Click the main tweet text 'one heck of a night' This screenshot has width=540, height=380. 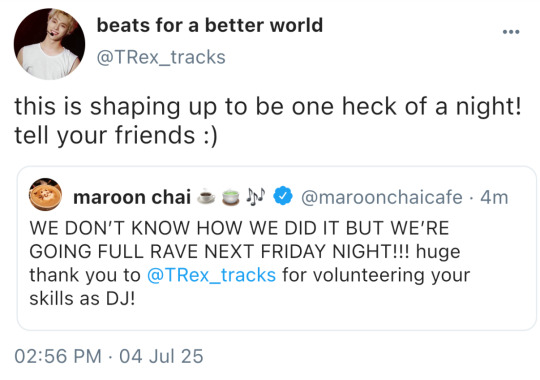[406, 106]
